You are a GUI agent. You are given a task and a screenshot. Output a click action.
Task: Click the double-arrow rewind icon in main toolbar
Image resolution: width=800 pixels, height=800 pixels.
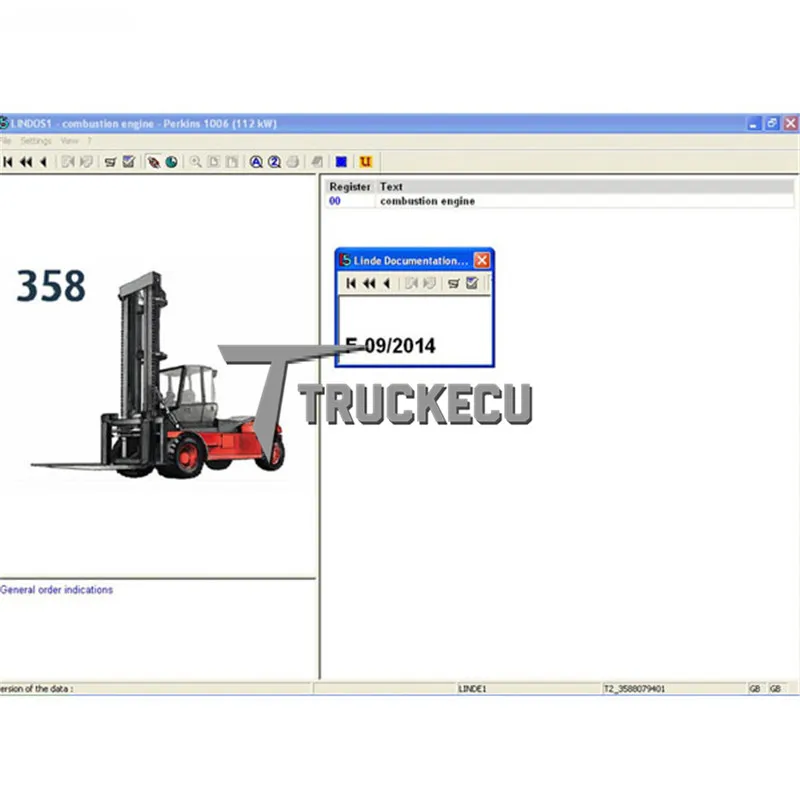(26, 162)
